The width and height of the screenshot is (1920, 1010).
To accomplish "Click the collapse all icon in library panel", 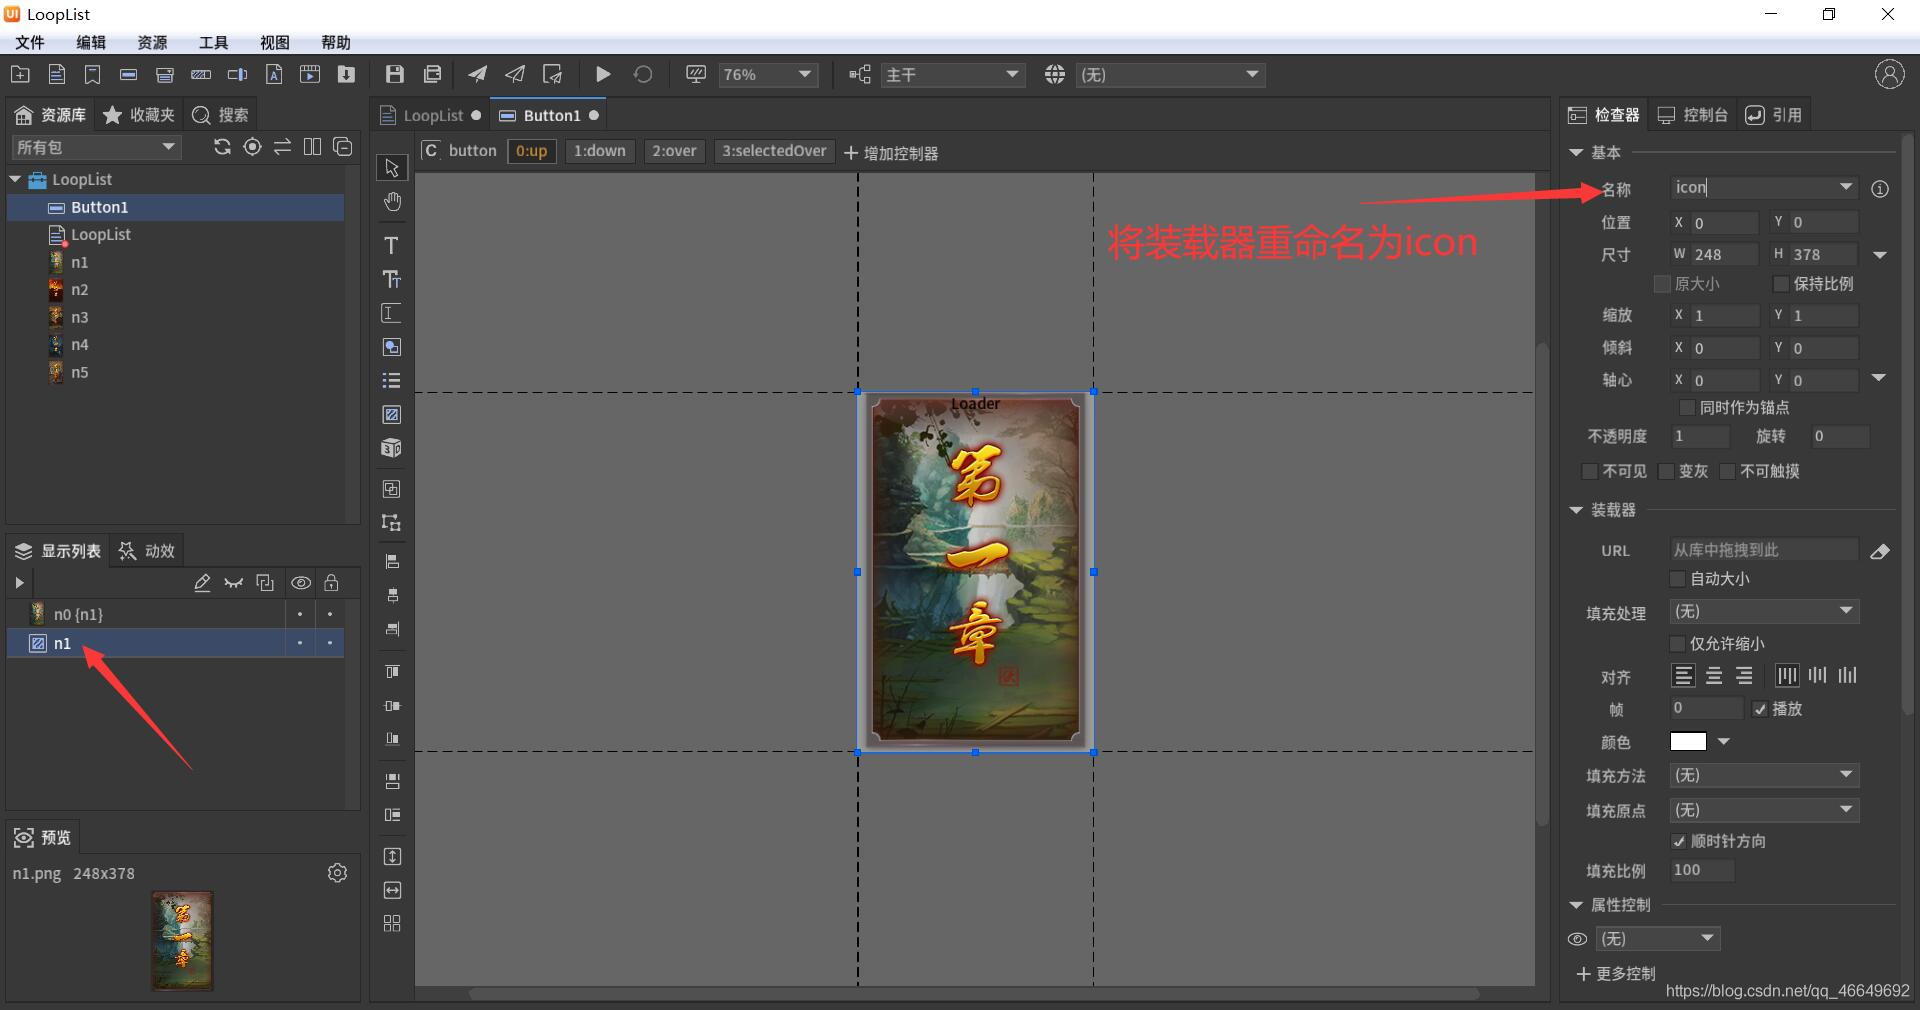I will click(342, 147).
